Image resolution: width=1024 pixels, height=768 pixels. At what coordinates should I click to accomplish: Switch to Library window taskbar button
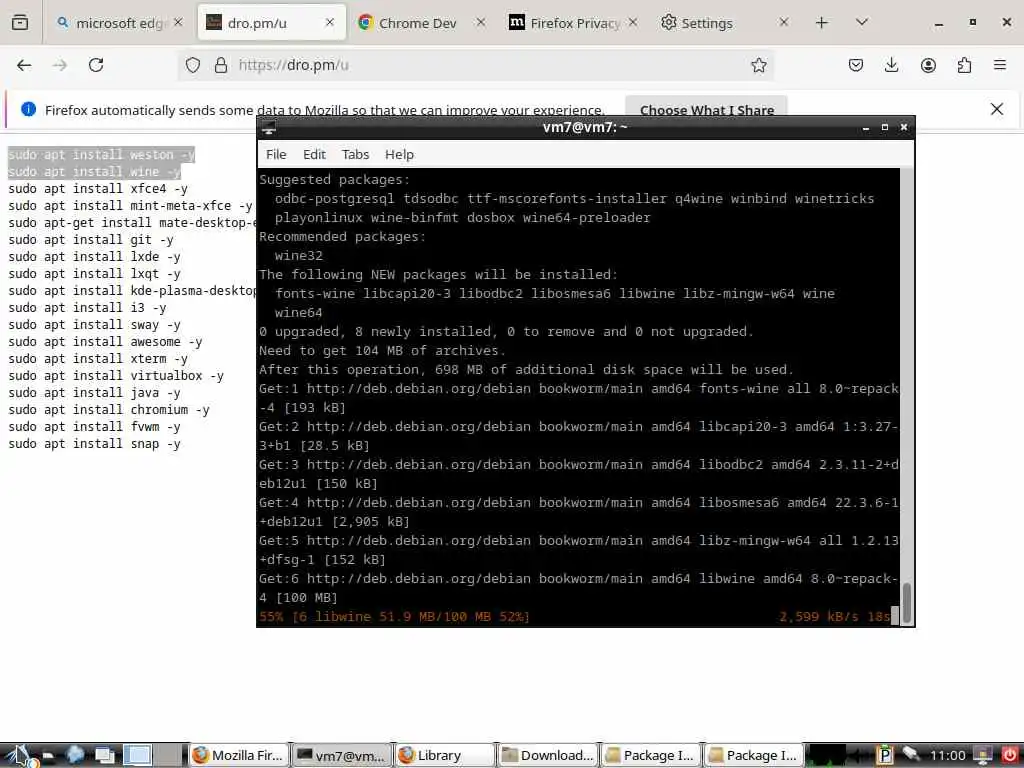coord(445,756)
